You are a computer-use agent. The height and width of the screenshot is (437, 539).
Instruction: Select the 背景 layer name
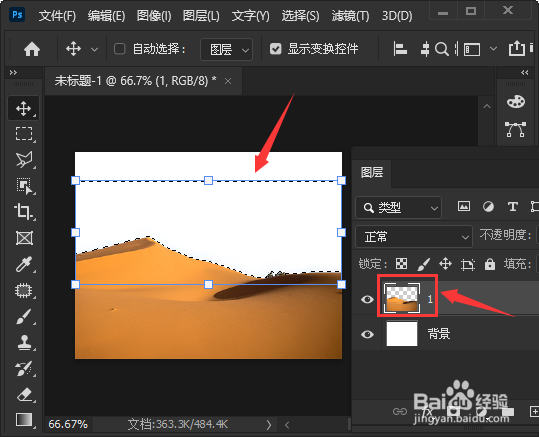439,334
